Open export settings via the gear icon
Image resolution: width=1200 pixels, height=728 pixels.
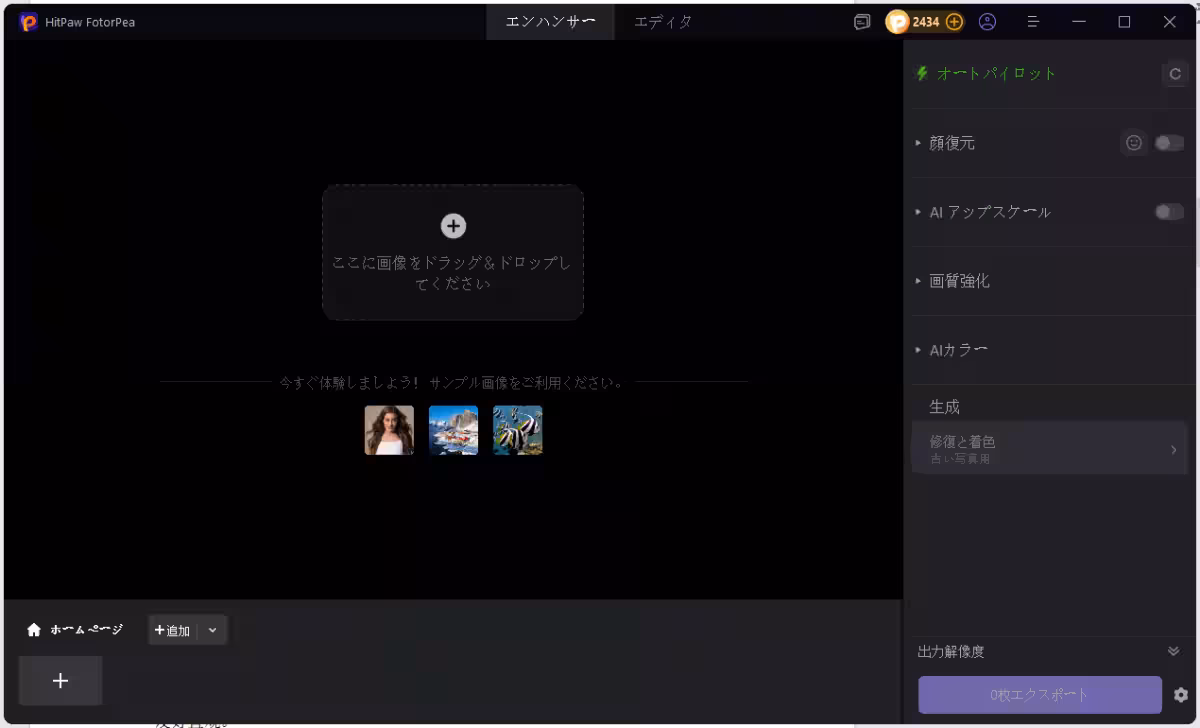coord(1180,694)
